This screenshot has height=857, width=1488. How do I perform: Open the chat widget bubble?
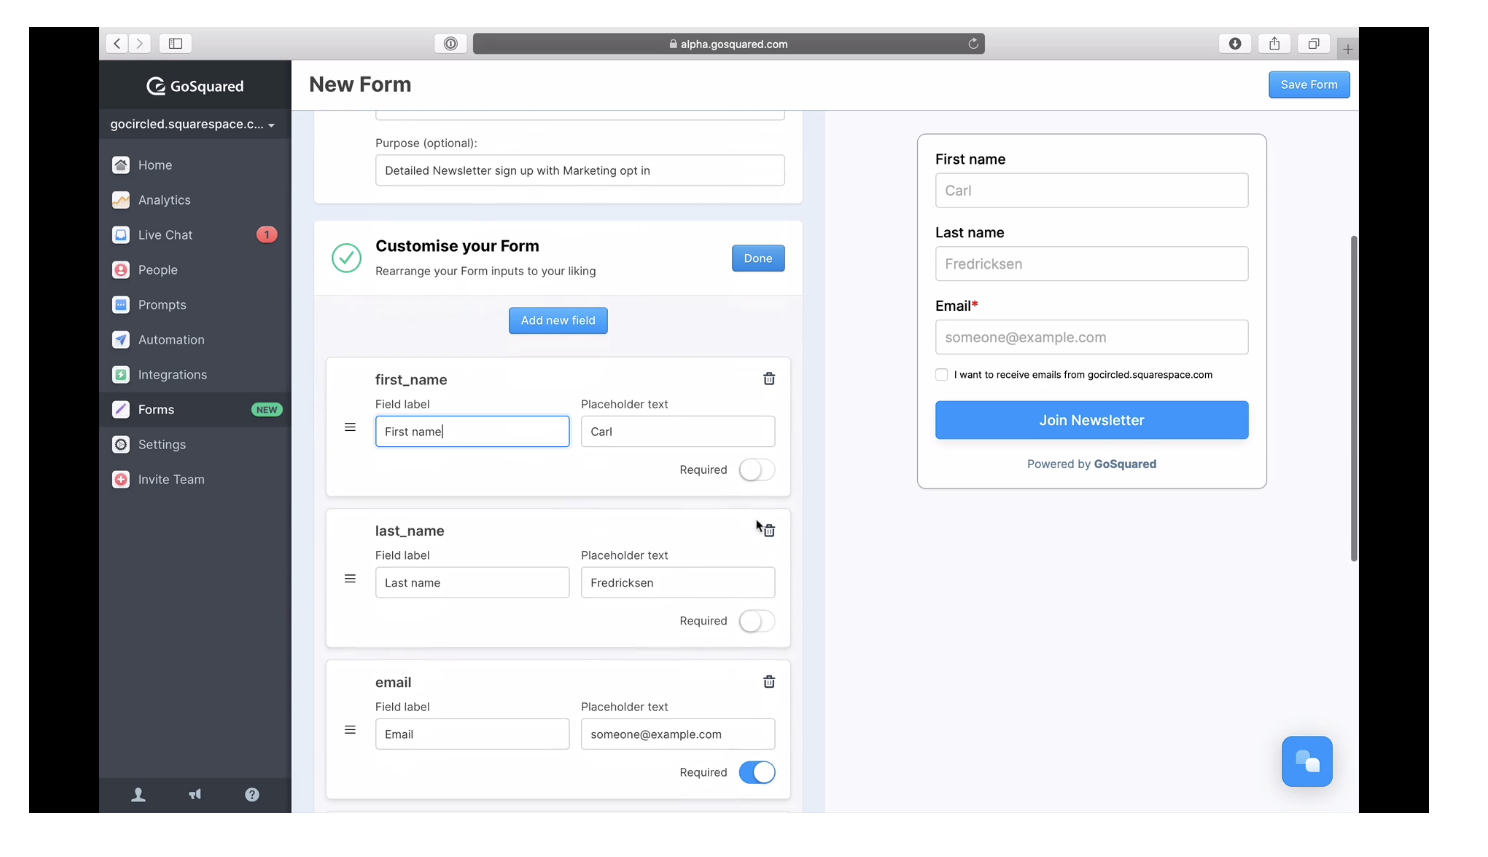(1307, 762)
